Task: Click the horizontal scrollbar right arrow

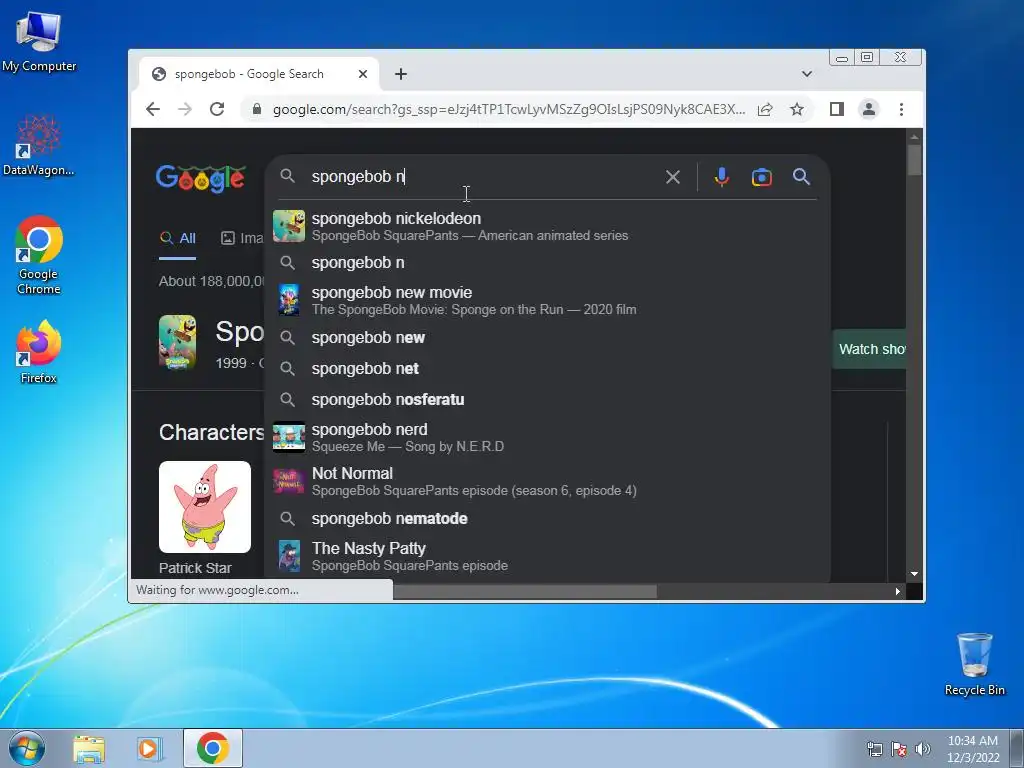Action: (898, 591)
